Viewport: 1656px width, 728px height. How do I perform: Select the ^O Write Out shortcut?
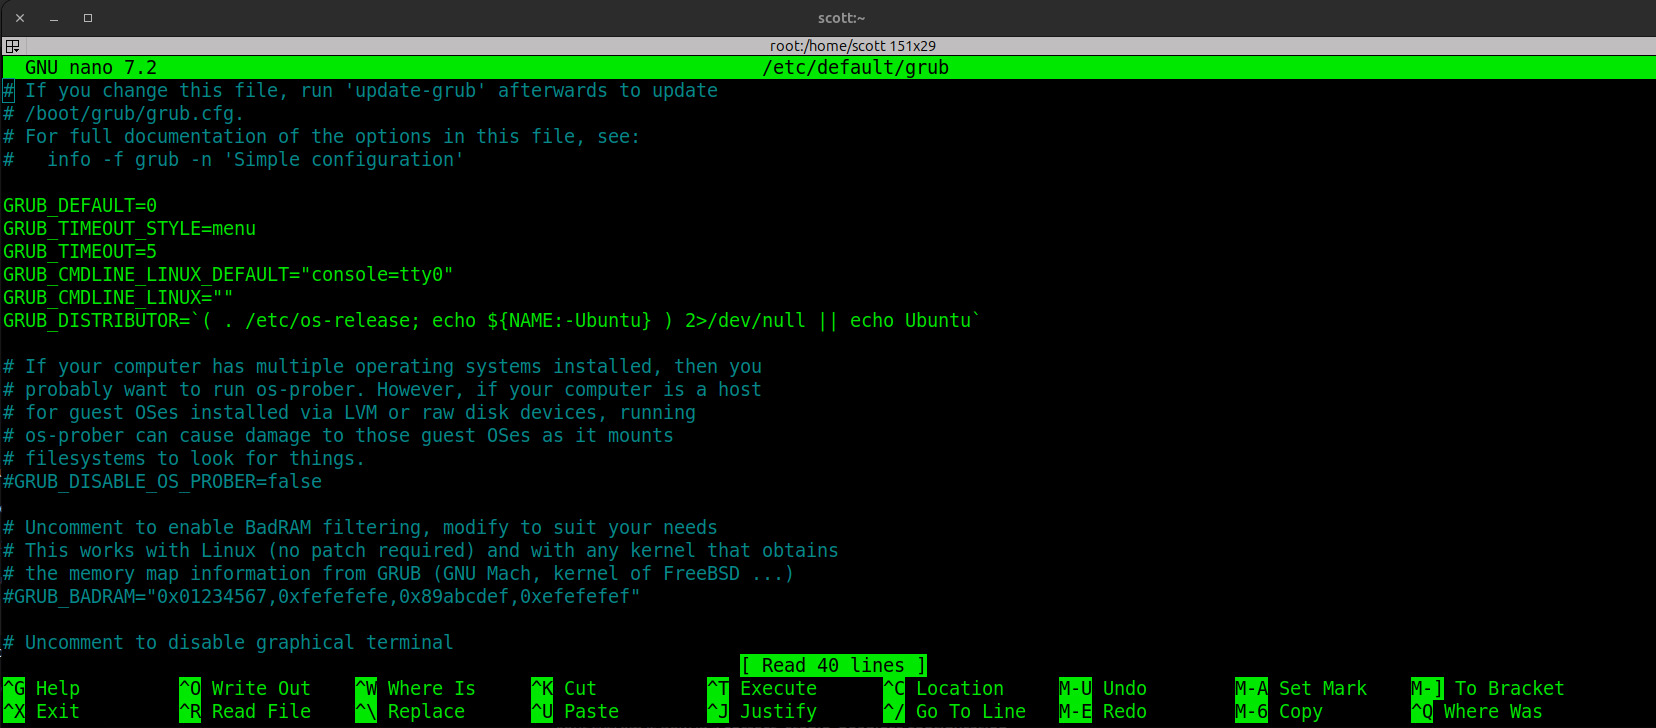245,688
